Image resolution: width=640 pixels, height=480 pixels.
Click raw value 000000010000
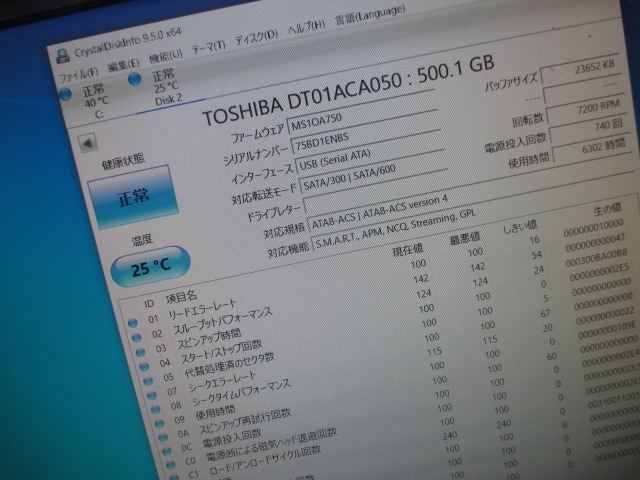tap(593, 227)
